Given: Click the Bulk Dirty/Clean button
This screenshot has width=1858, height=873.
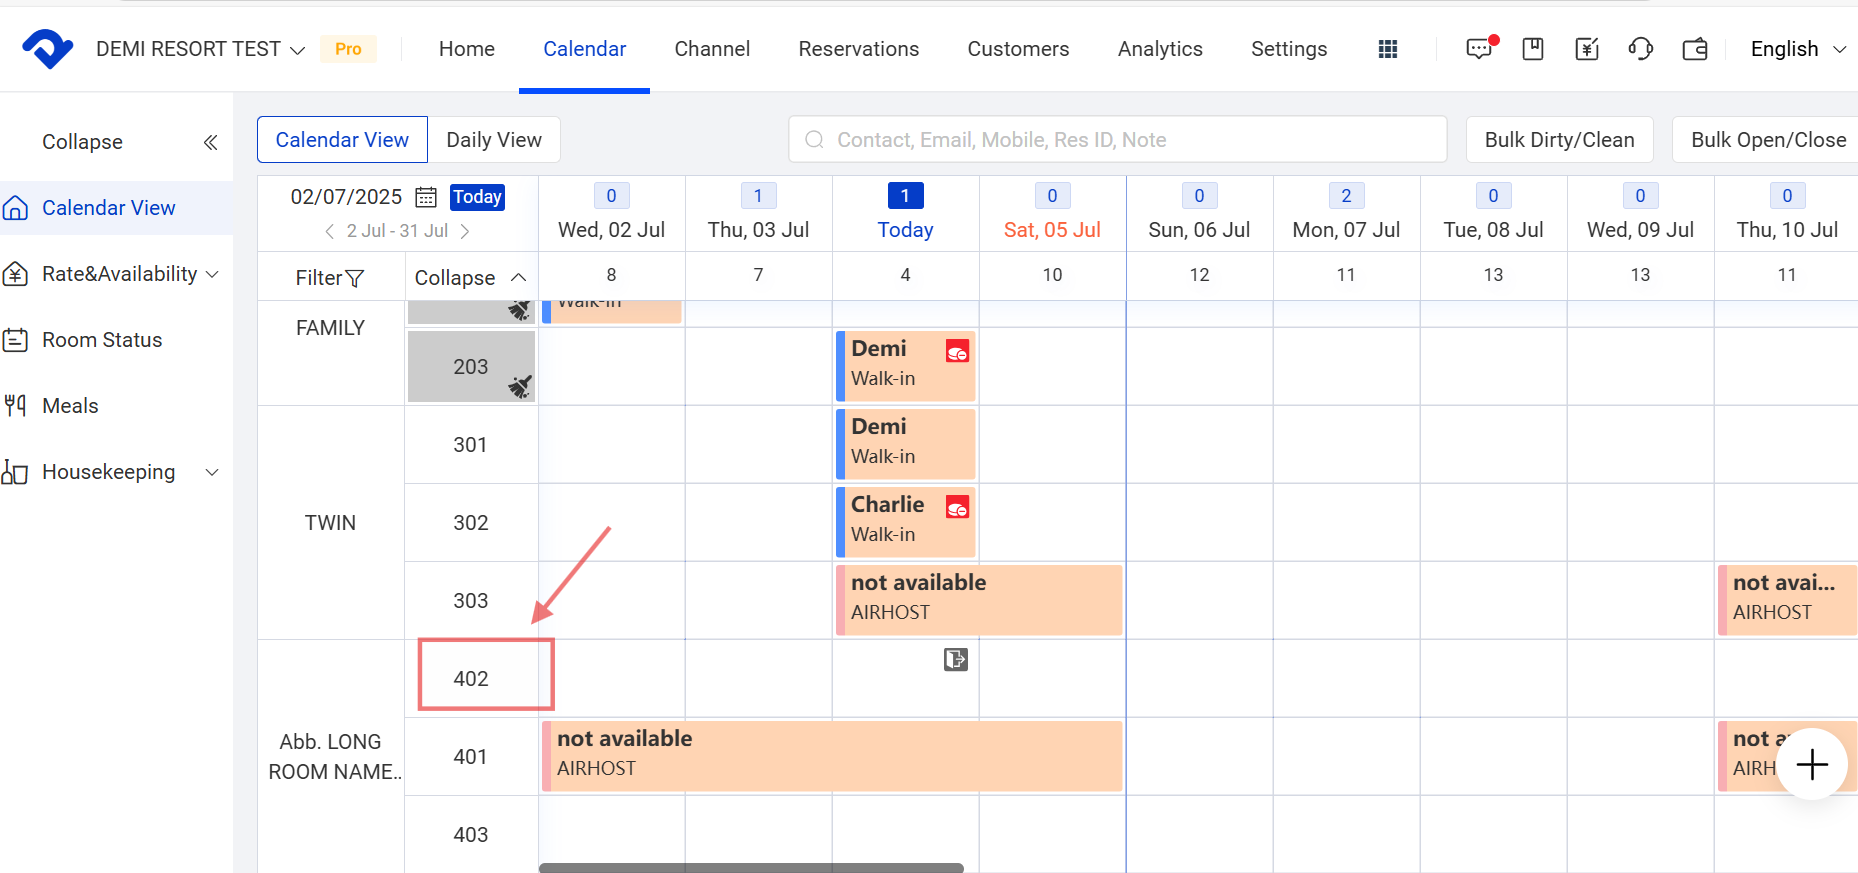Looking at the screenshot, I should click(x=1559, y=140).
